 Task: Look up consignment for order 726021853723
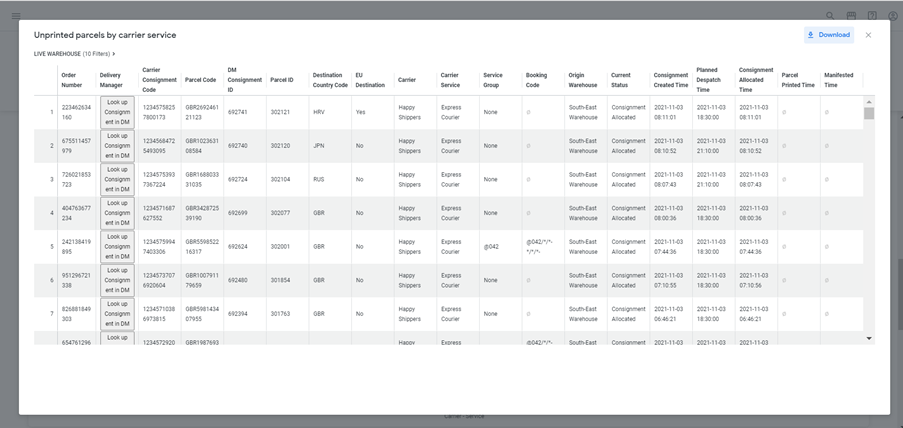117,179
